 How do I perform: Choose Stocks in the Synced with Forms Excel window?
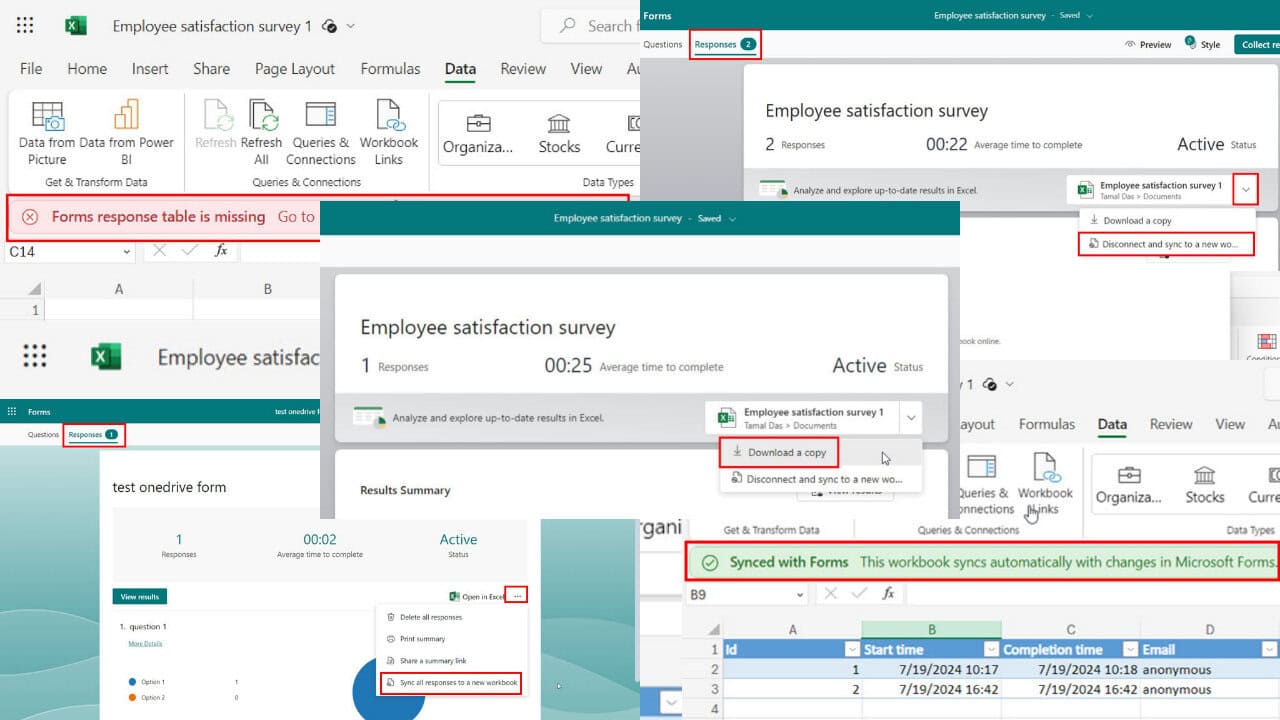[x=1205, y=484]
